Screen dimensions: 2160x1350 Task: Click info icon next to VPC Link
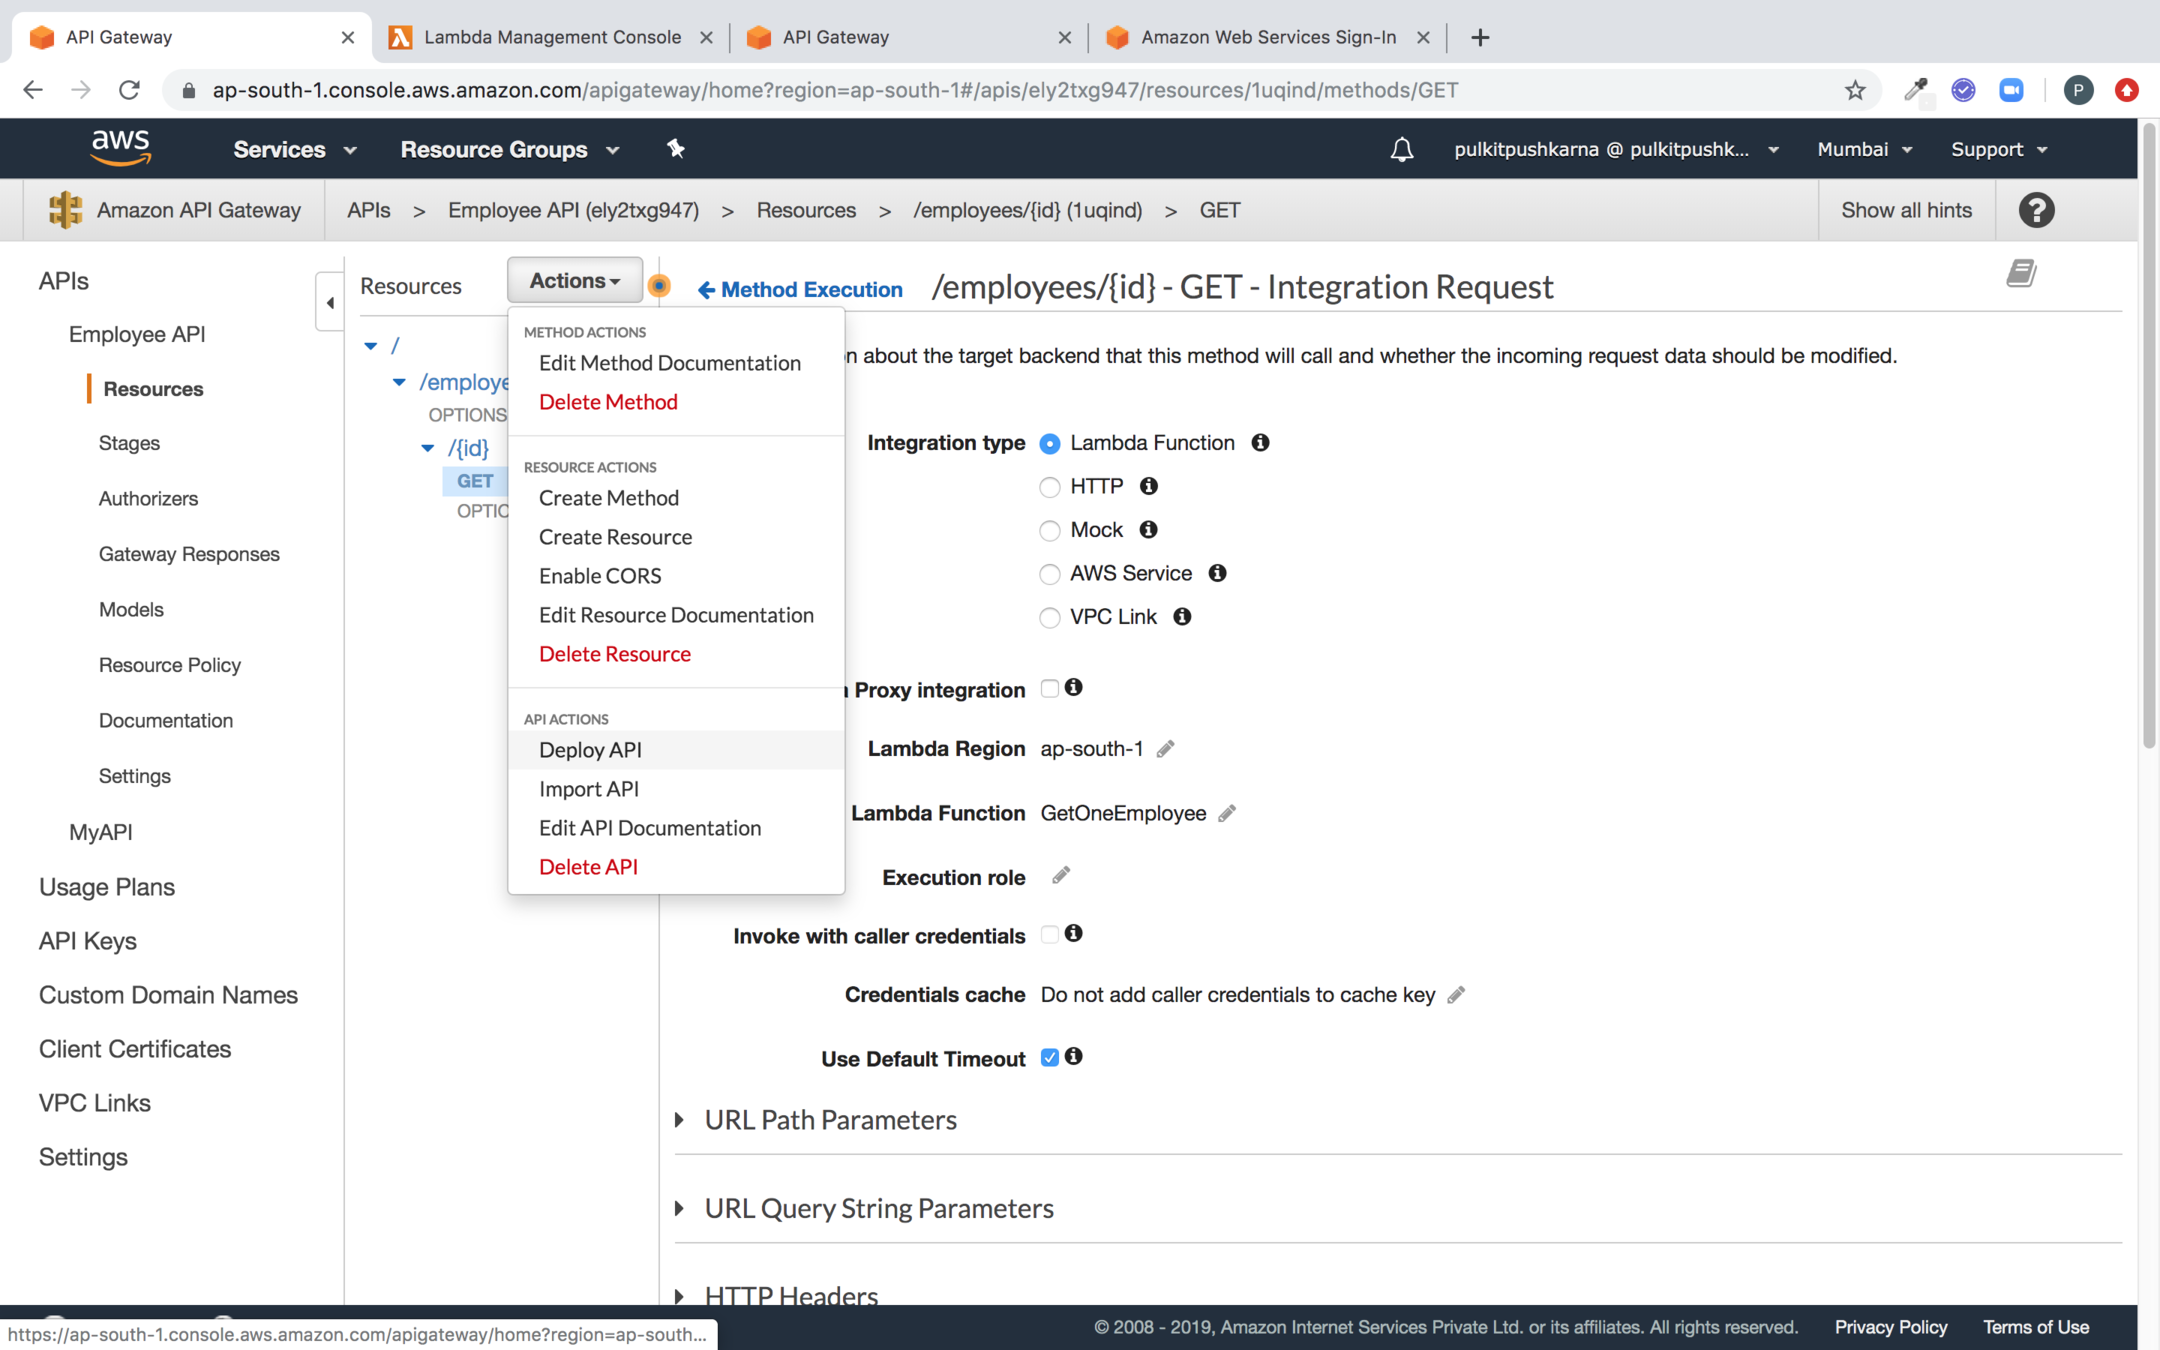(x=1182, y=617)
